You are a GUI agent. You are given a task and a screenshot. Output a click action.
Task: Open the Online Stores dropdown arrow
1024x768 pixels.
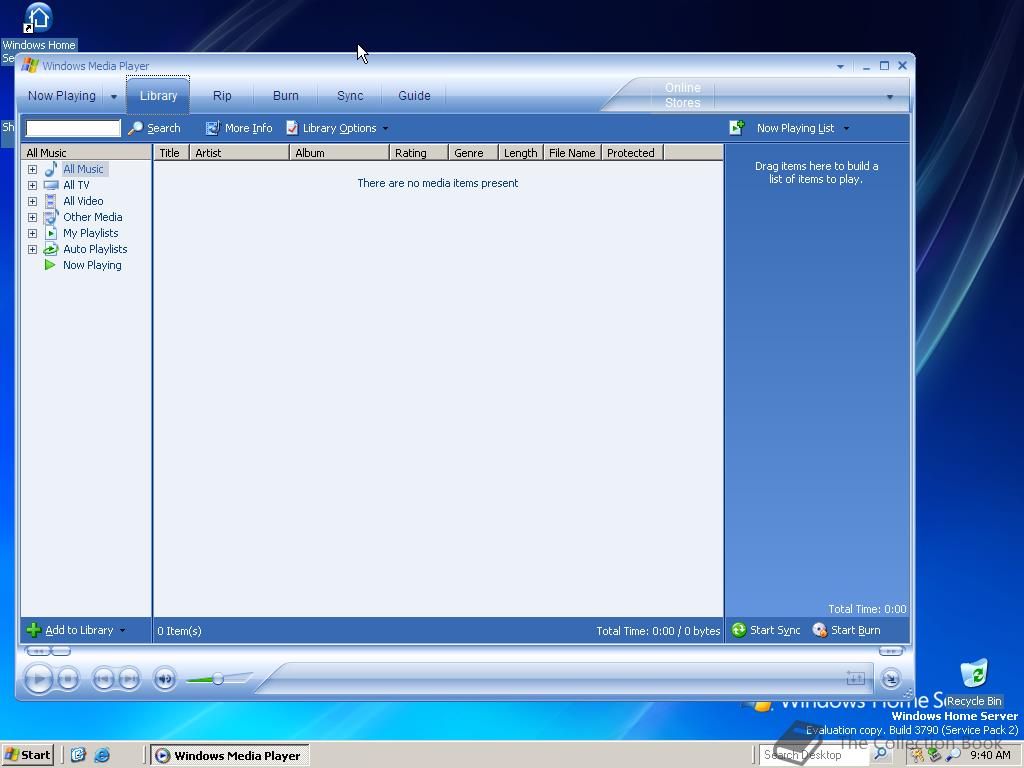(889, 97)
